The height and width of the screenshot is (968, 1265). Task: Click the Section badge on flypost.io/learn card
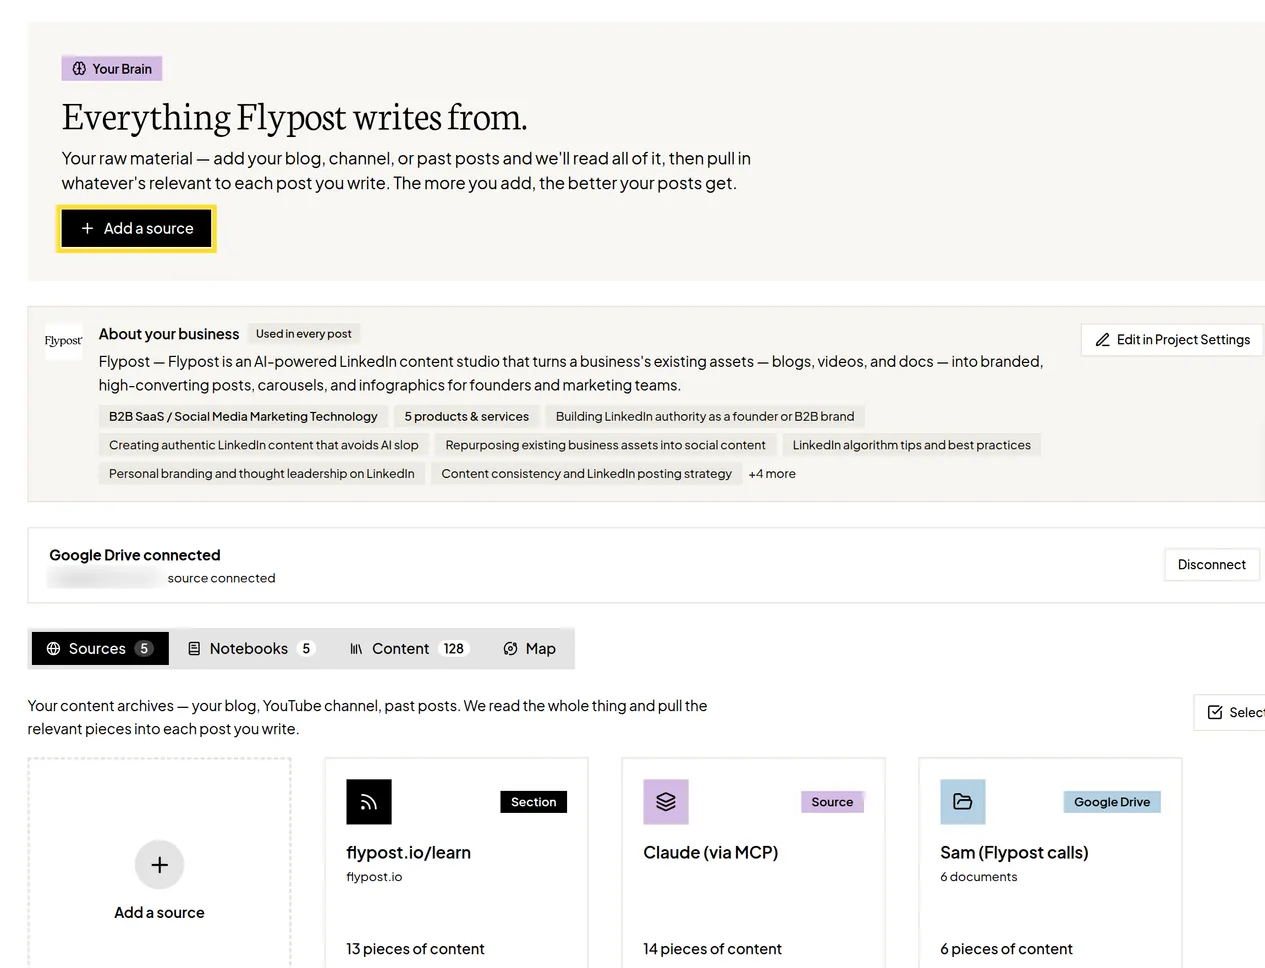pyautogui.click(x=534, y=802)
